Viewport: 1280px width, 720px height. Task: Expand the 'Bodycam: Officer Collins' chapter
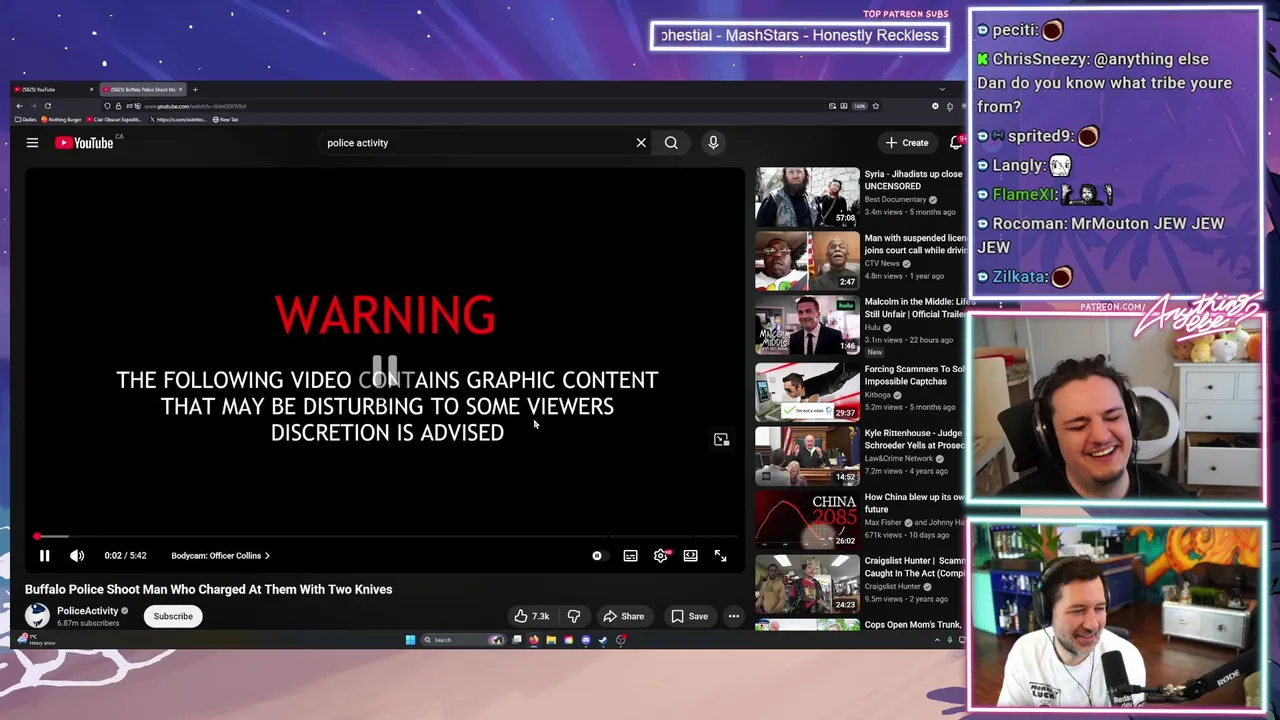pos(220,556)
